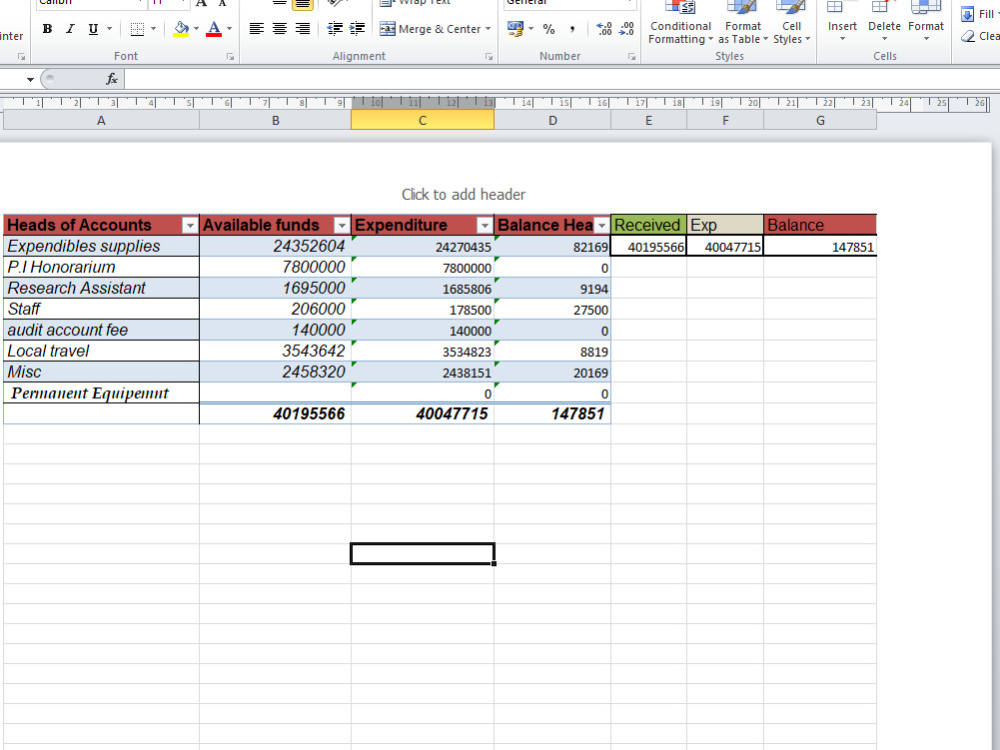The height and width of the screenshot is (750, 1000).
Task: Open Format as Table gallery
Action: coord(743,23)
